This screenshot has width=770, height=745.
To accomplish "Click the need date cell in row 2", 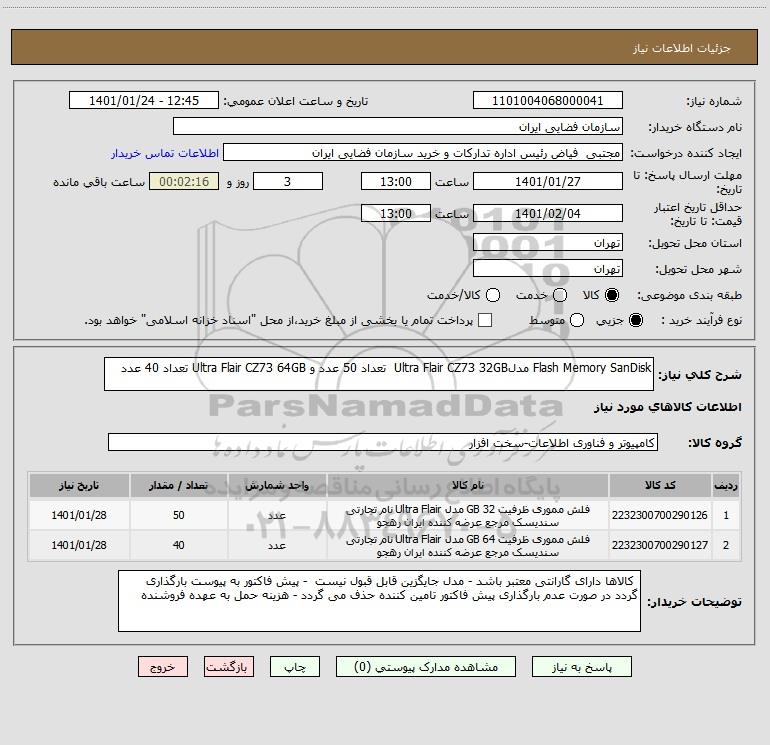I will point(79,545).
